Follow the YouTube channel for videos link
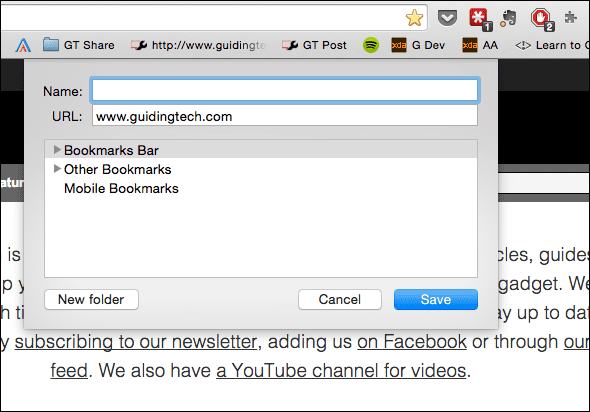This screenshot has height=412, width=590. point(341,371)
